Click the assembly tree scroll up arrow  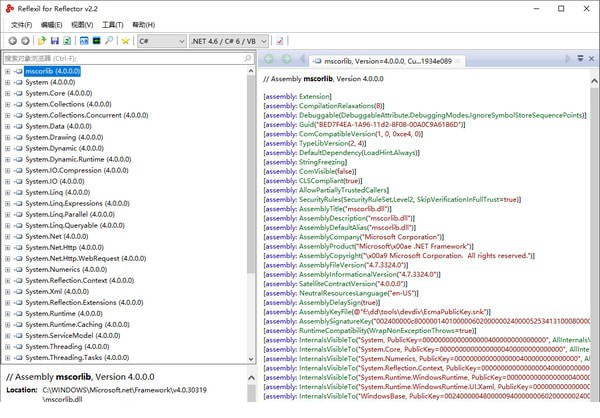coord(251,71)
